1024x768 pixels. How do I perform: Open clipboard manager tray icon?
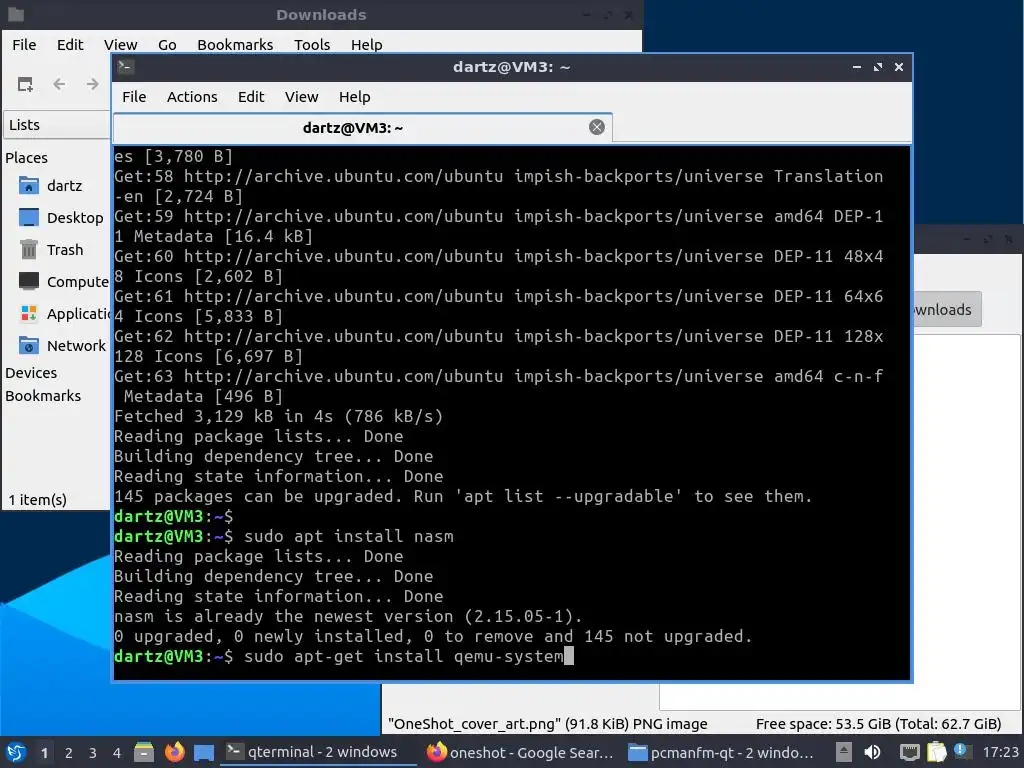936,752
